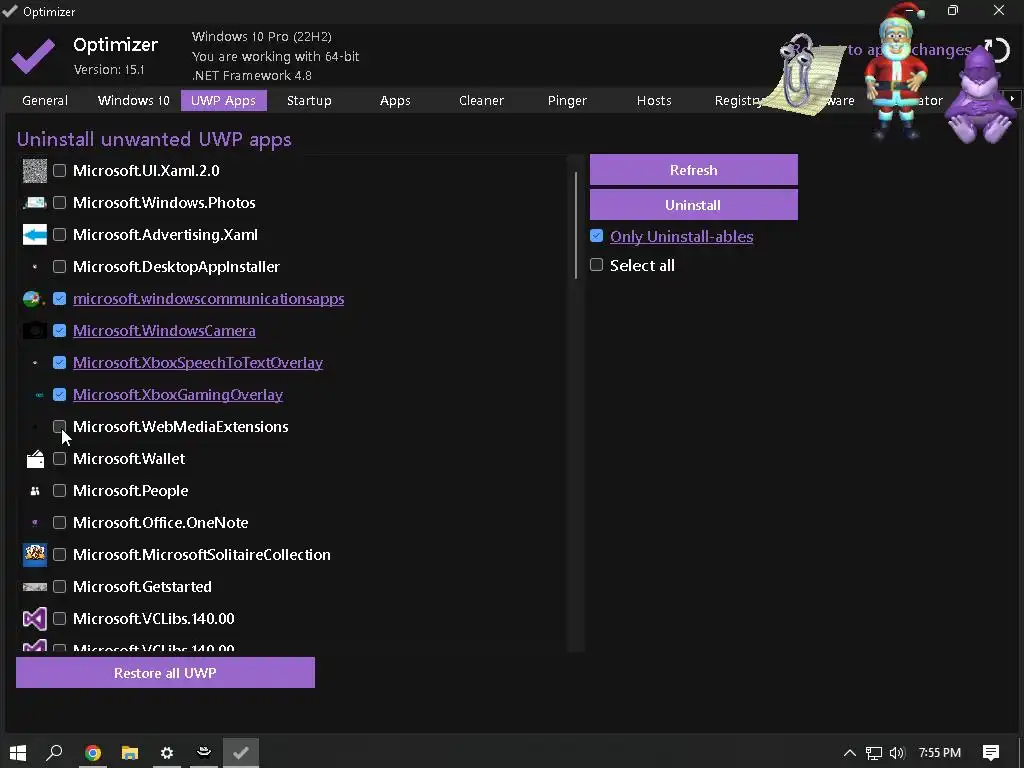Click the Microsoft.Wallet icon
This screenshot has height=768, width=1024.
coord(35,459)
